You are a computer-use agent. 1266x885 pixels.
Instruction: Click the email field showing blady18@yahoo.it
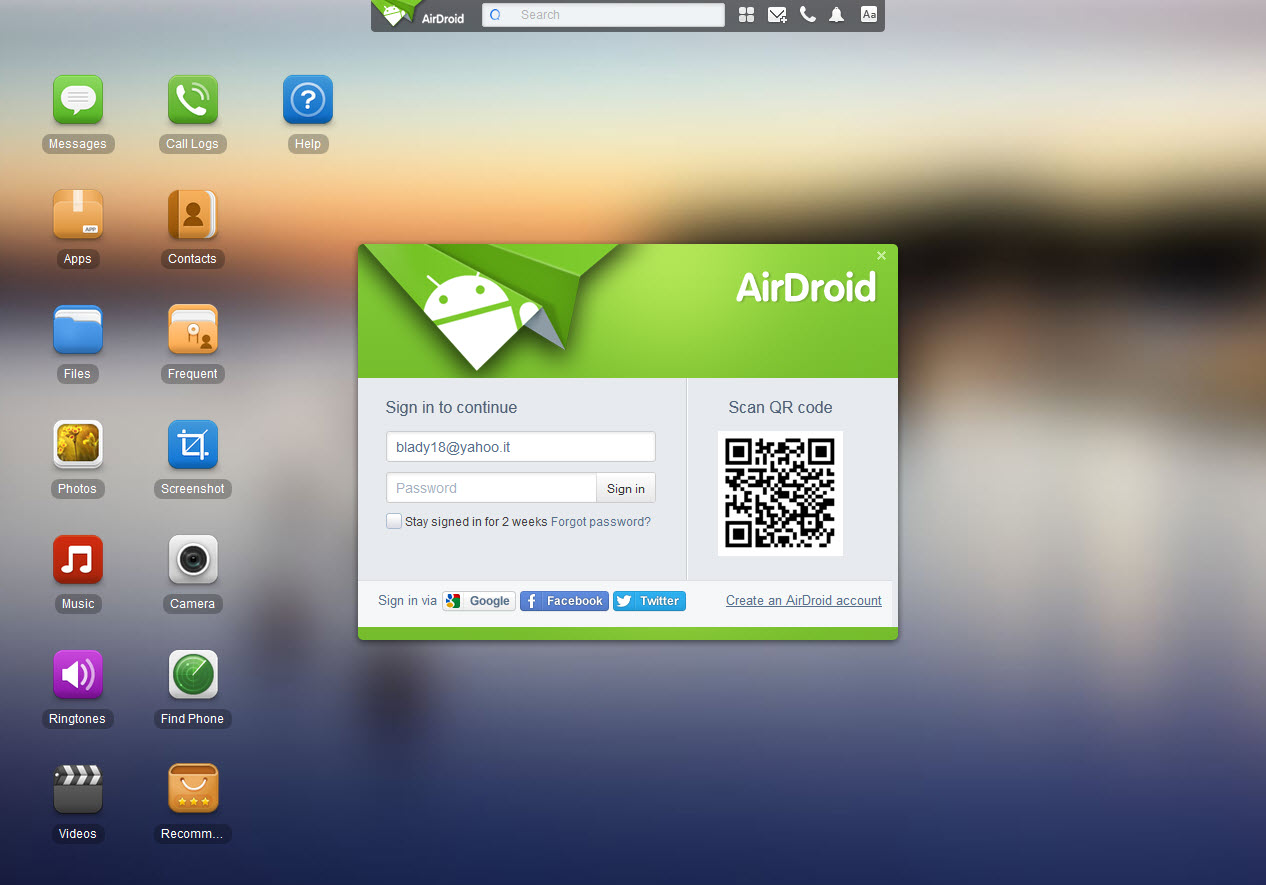click(x=521, y=447)
